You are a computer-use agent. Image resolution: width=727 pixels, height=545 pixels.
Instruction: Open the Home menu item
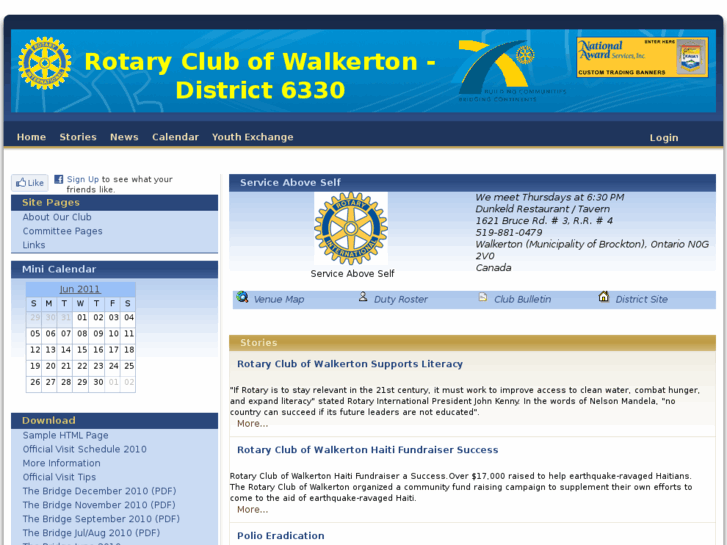pyautogui.click(x=31, y=137)
